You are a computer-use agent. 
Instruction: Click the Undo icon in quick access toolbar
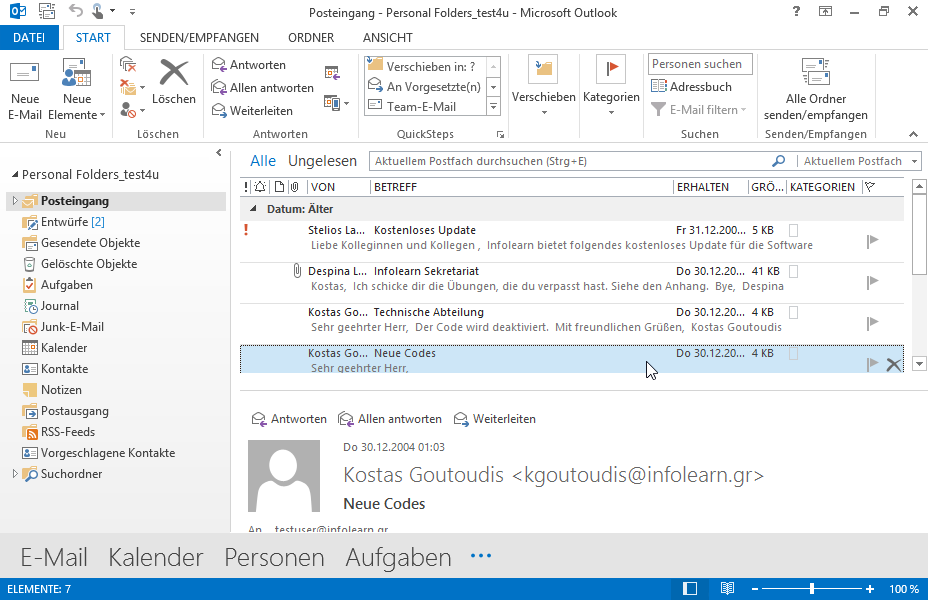pyautogui.click(x=75, y=11)
